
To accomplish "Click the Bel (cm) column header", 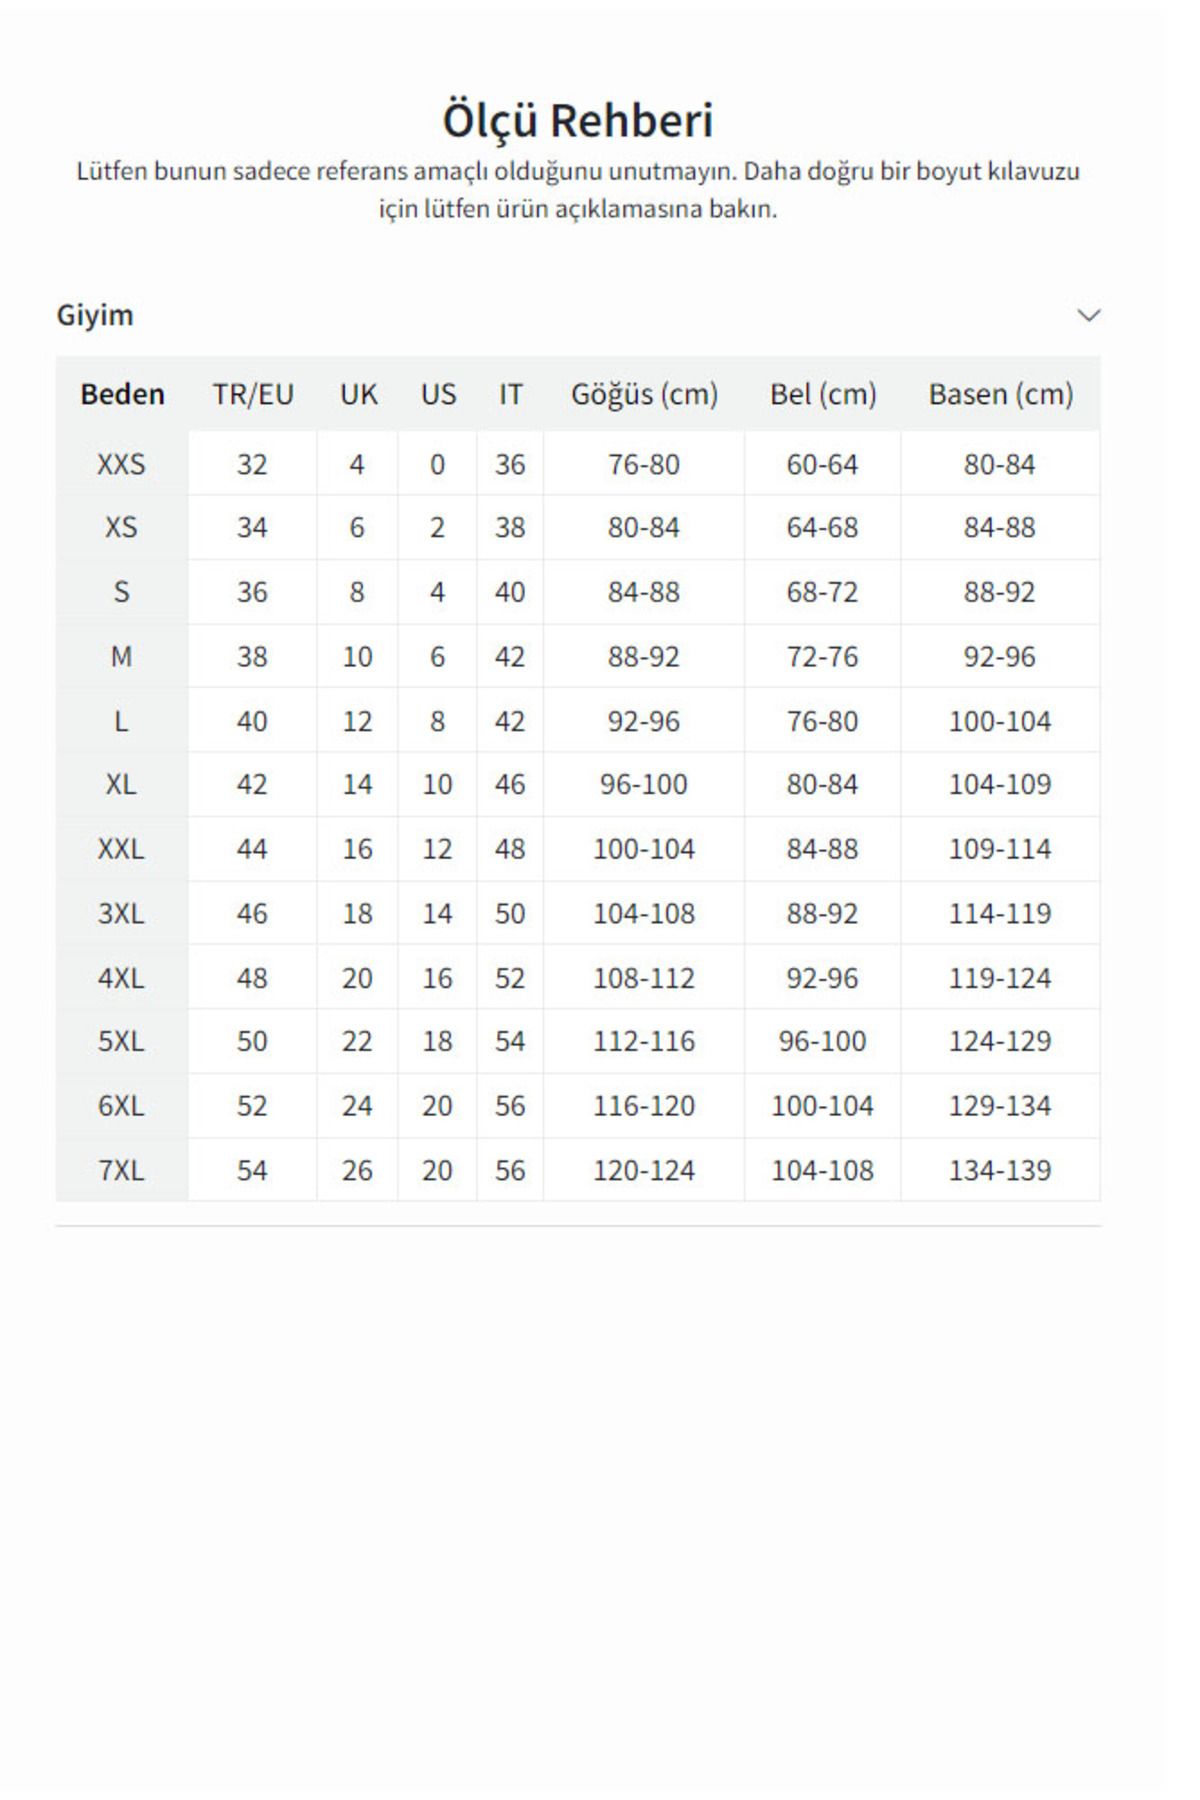I will pyautogui.click(x=823, y=394).
